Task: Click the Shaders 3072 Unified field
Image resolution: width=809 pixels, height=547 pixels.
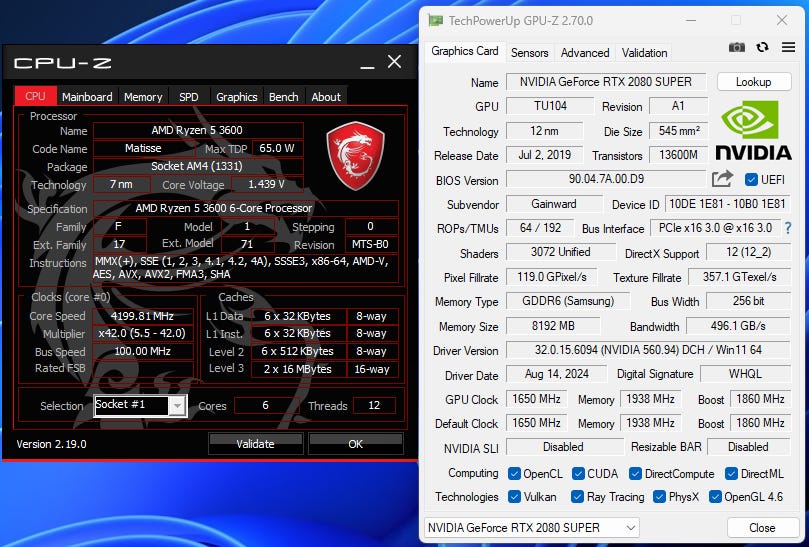Action: tap(560, 252)
